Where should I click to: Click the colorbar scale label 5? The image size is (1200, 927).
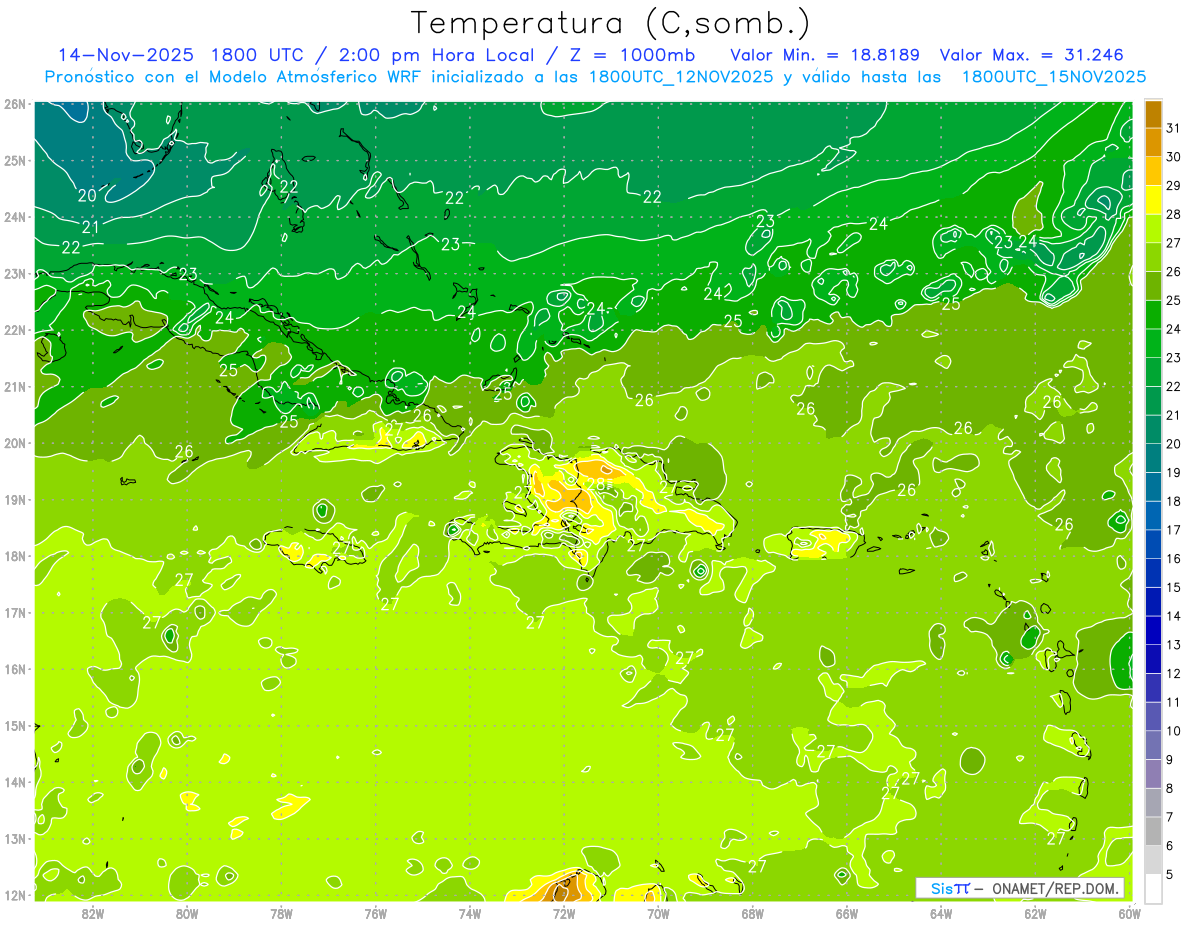pyautogui.click(x=1169, y=874)
